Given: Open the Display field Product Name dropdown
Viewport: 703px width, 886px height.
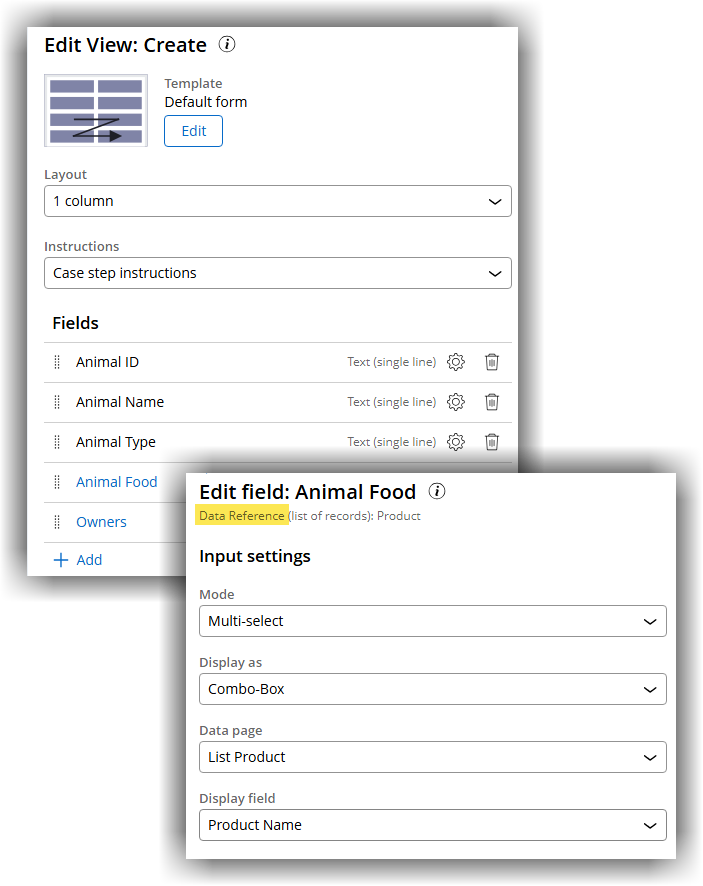Looking at the screenshot, I should click(x=433, y=825).
